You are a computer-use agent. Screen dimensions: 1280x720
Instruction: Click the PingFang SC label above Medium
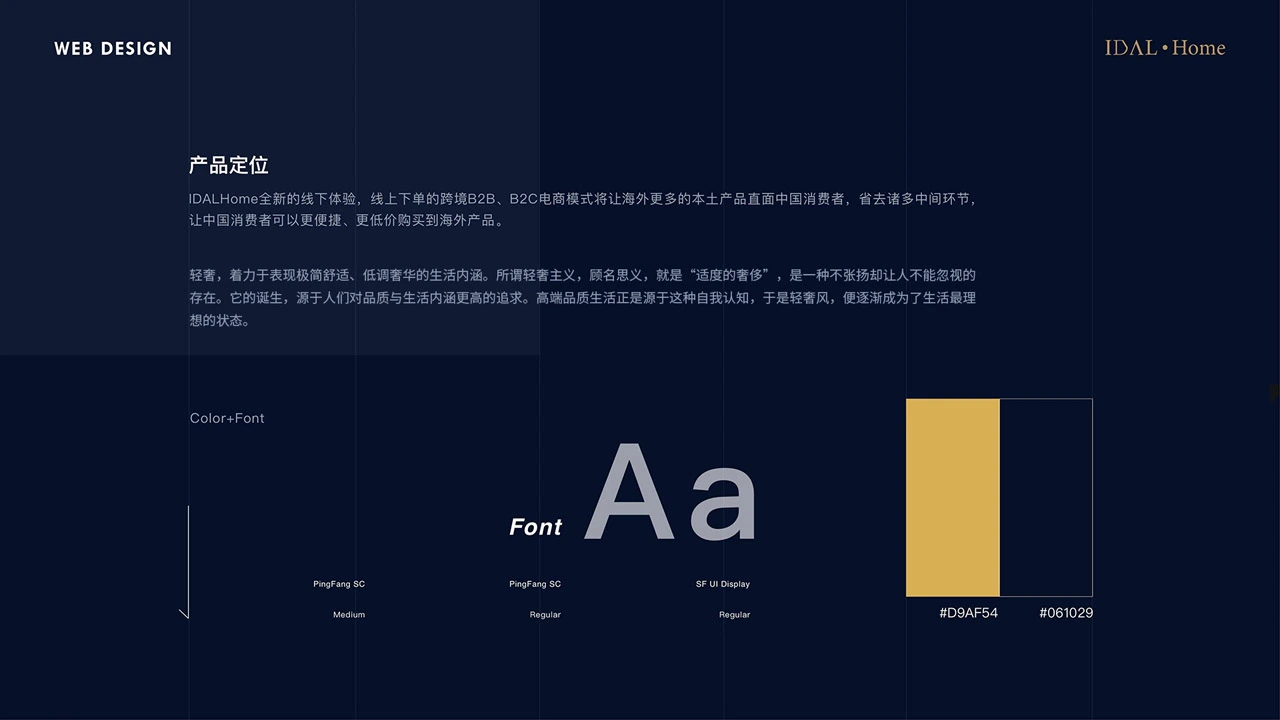(339, 584)
